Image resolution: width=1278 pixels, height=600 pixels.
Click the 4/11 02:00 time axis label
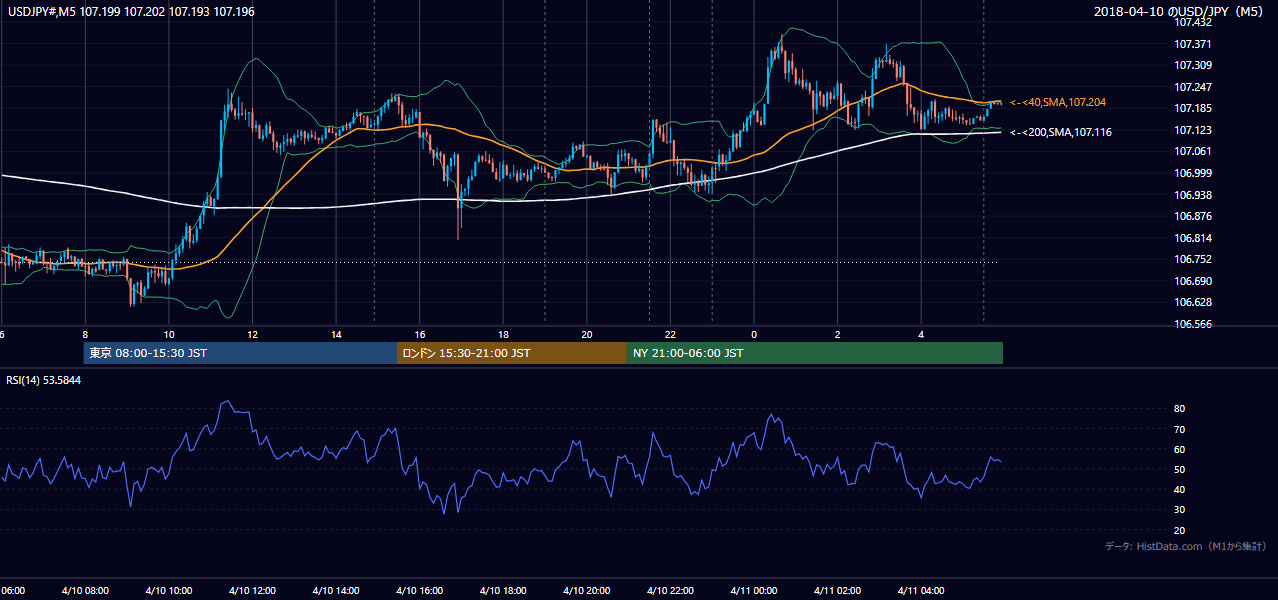tap(837, 591)
